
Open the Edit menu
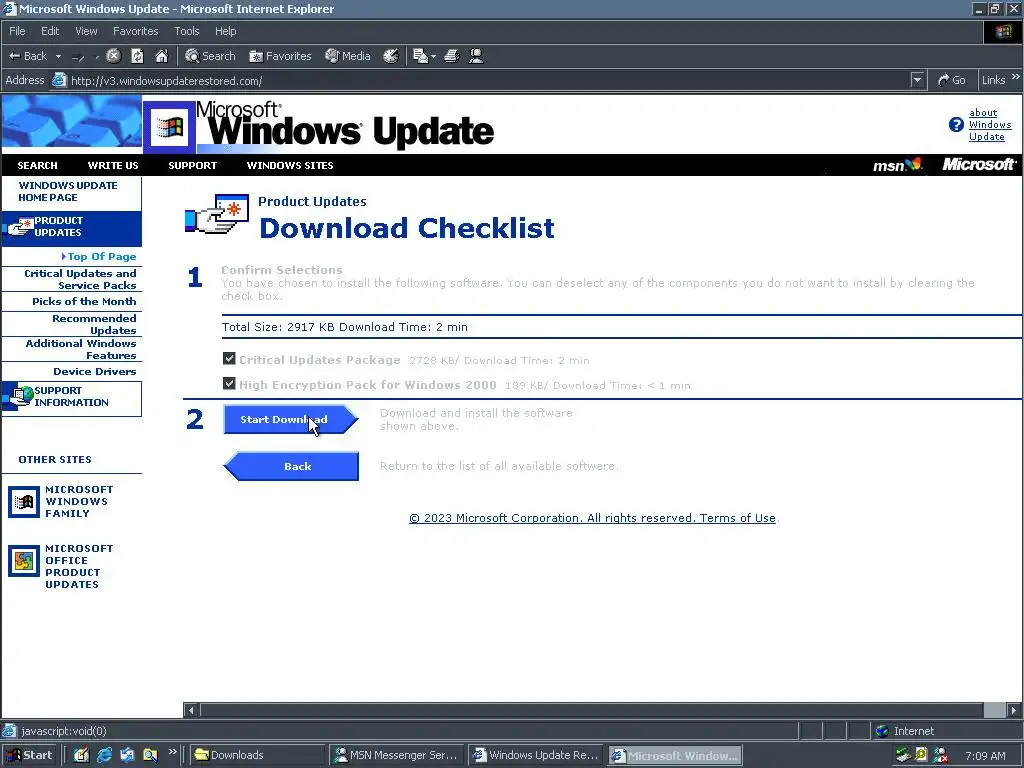click(50, 31)
